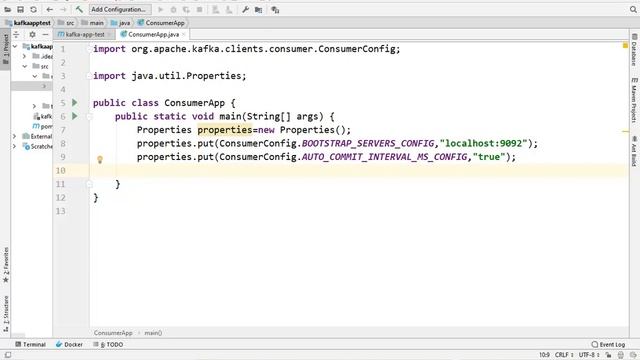Hide the project panel with minus icon
The image size is (640, 360).
click(45, 35)
